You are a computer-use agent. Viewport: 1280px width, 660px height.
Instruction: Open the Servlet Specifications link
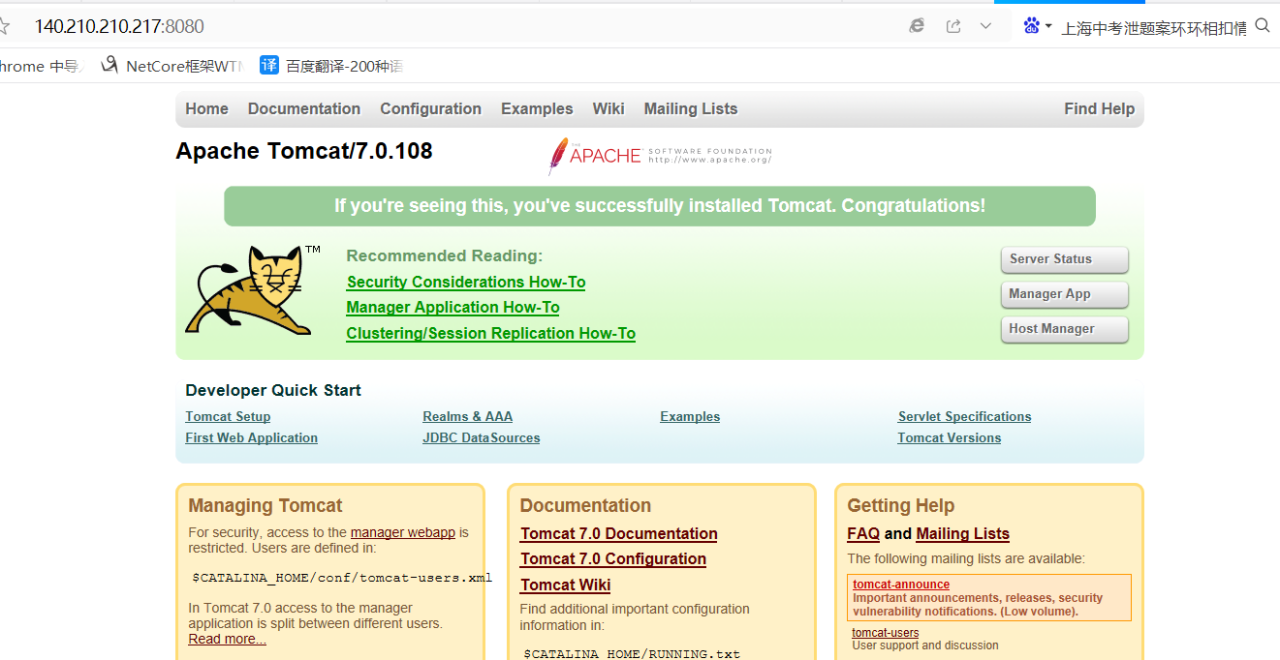pos(964,417)
